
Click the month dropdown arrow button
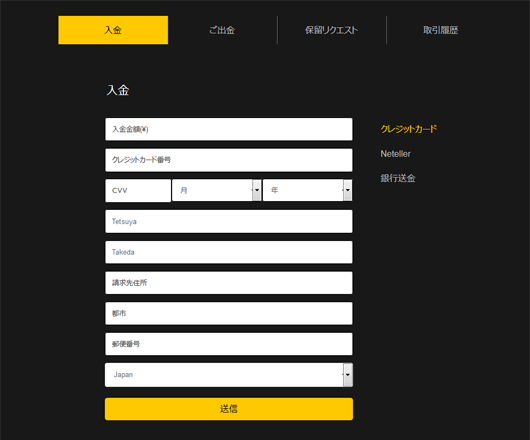point(257,190)
